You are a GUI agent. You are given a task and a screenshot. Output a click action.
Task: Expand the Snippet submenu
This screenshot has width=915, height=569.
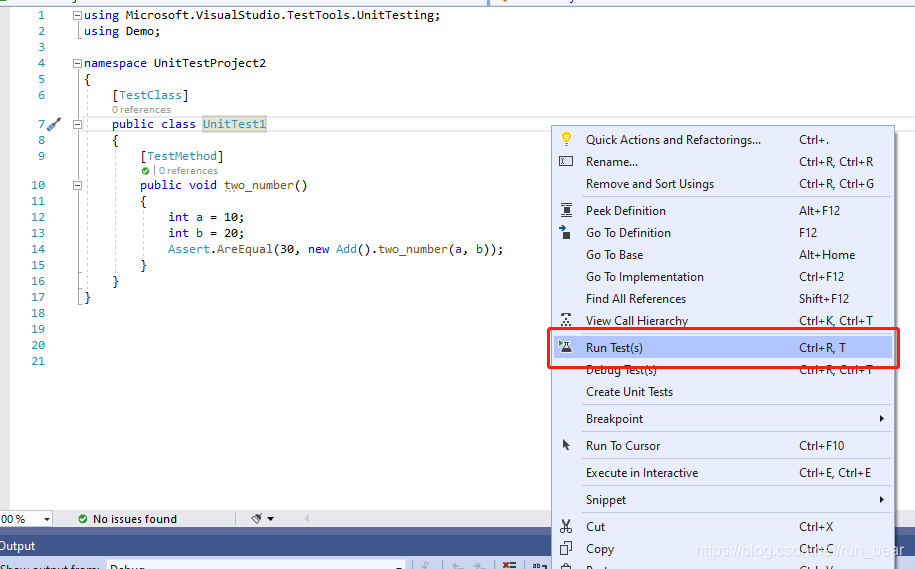(881, 500)
